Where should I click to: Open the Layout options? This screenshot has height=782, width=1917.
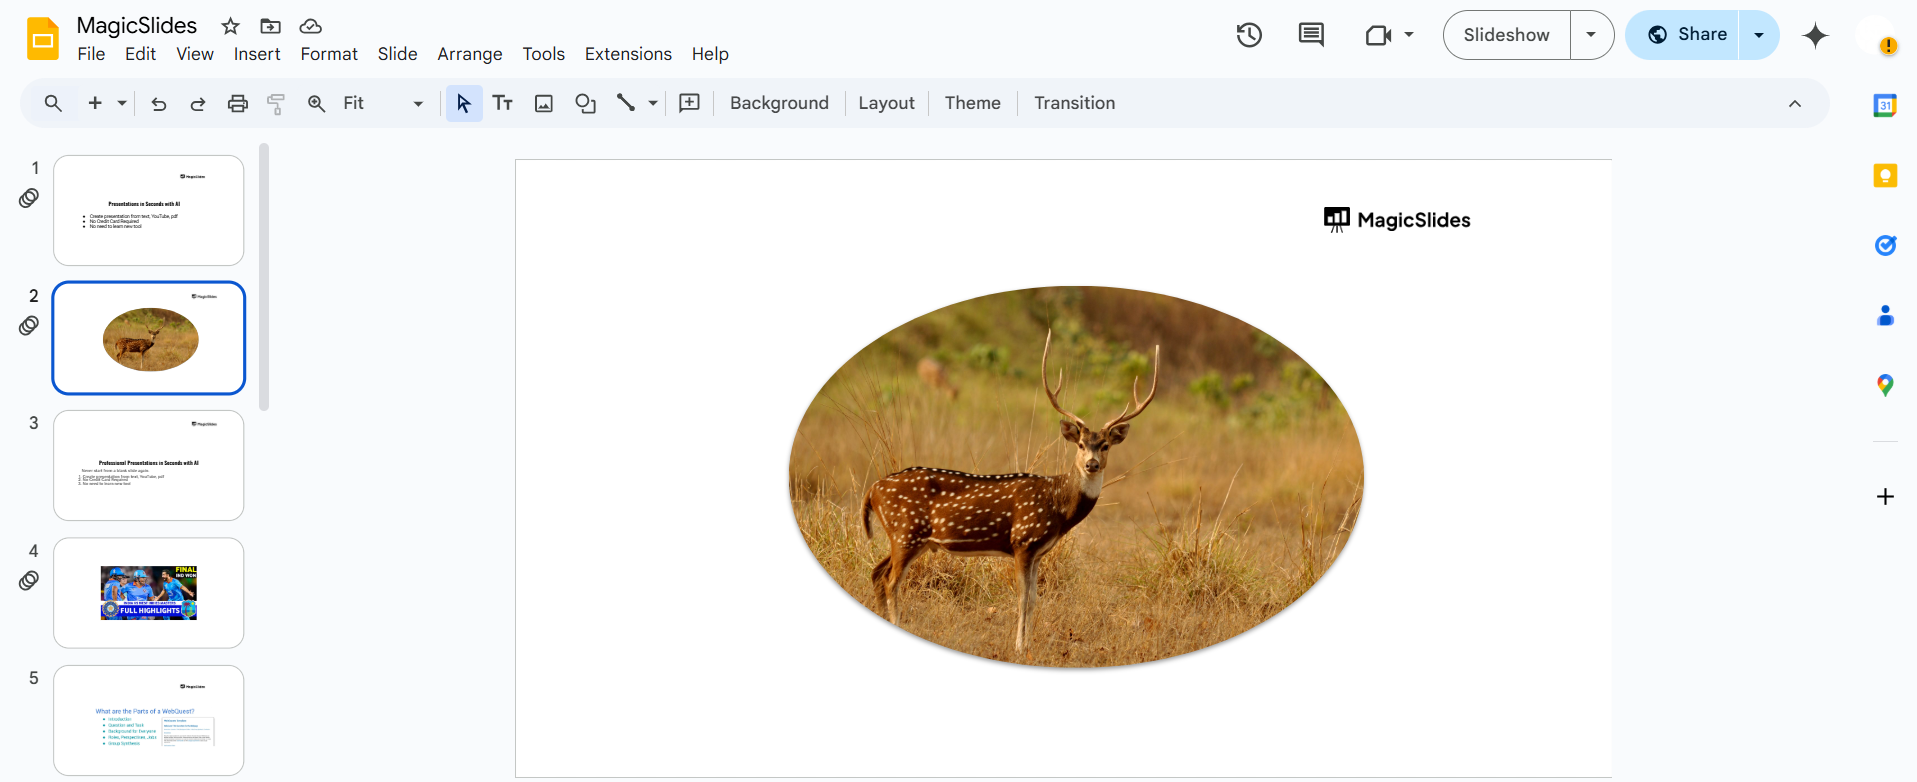(886, 103)
